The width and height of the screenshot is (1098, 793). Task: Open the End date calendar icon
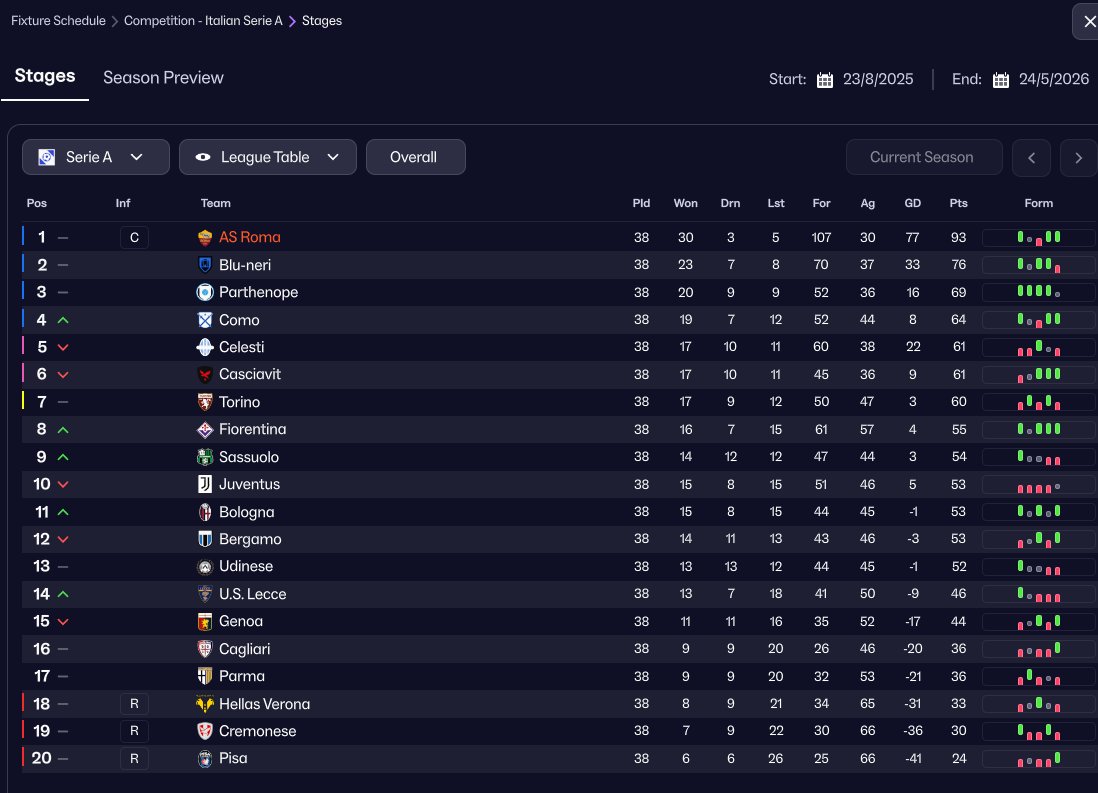point(1001,80)
